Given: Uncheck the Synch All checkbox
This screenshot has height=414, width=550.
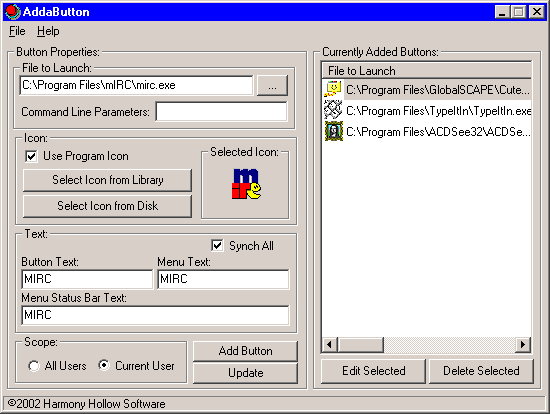Looking at the screenshot, I should (217, 245).
